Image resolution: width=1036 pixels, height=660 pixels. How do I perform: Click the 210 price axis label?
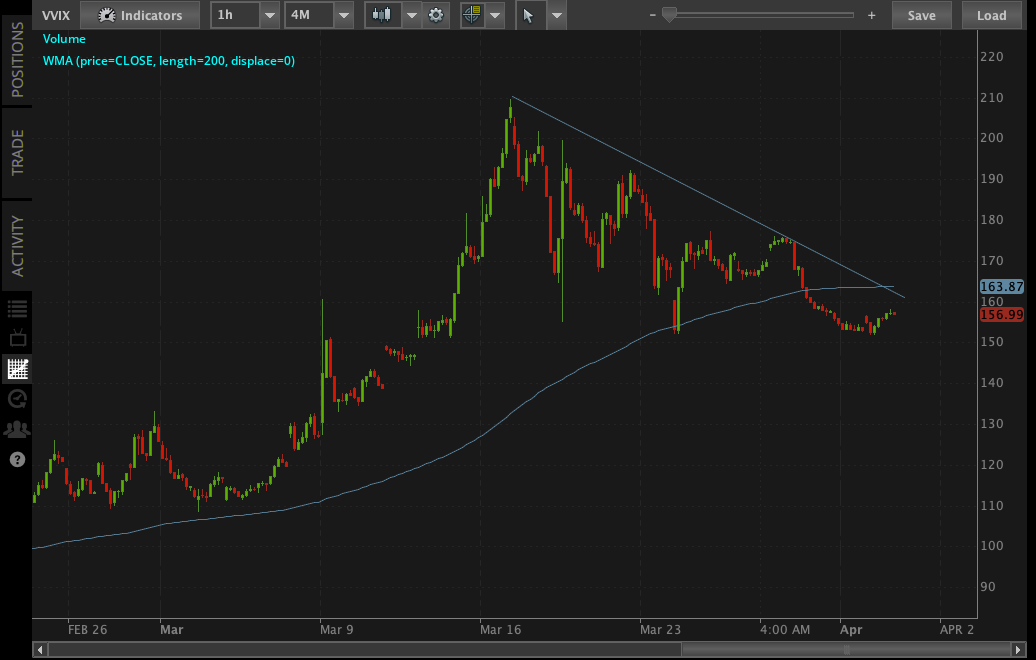992,97
